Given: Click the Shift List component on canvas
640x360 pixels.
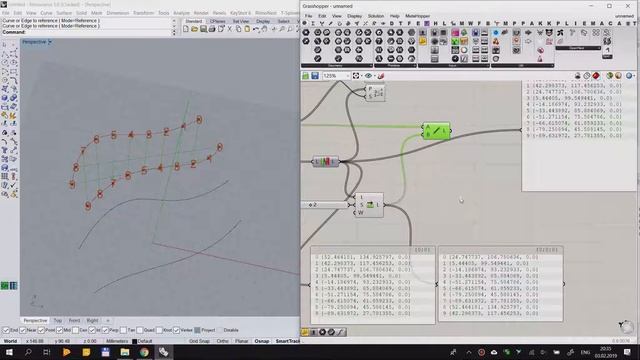Looking at the screenshot, I should coord(369,205).
